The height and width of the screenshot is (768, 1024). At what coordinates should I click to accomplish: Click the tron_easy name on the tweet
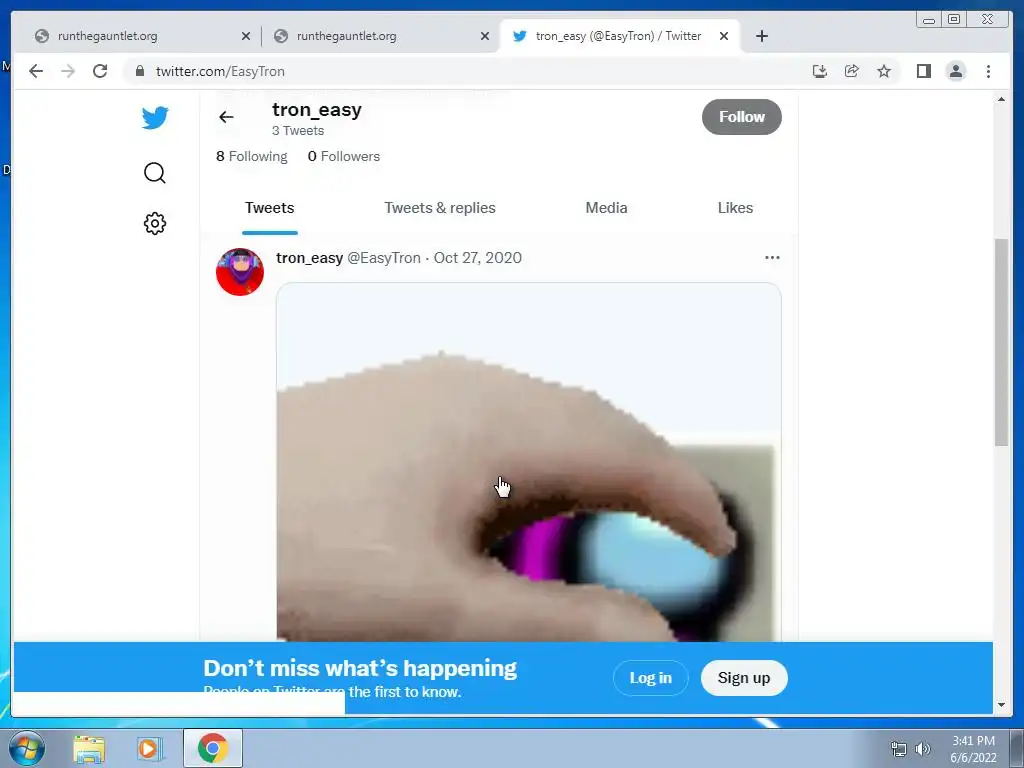coord(310,258)
